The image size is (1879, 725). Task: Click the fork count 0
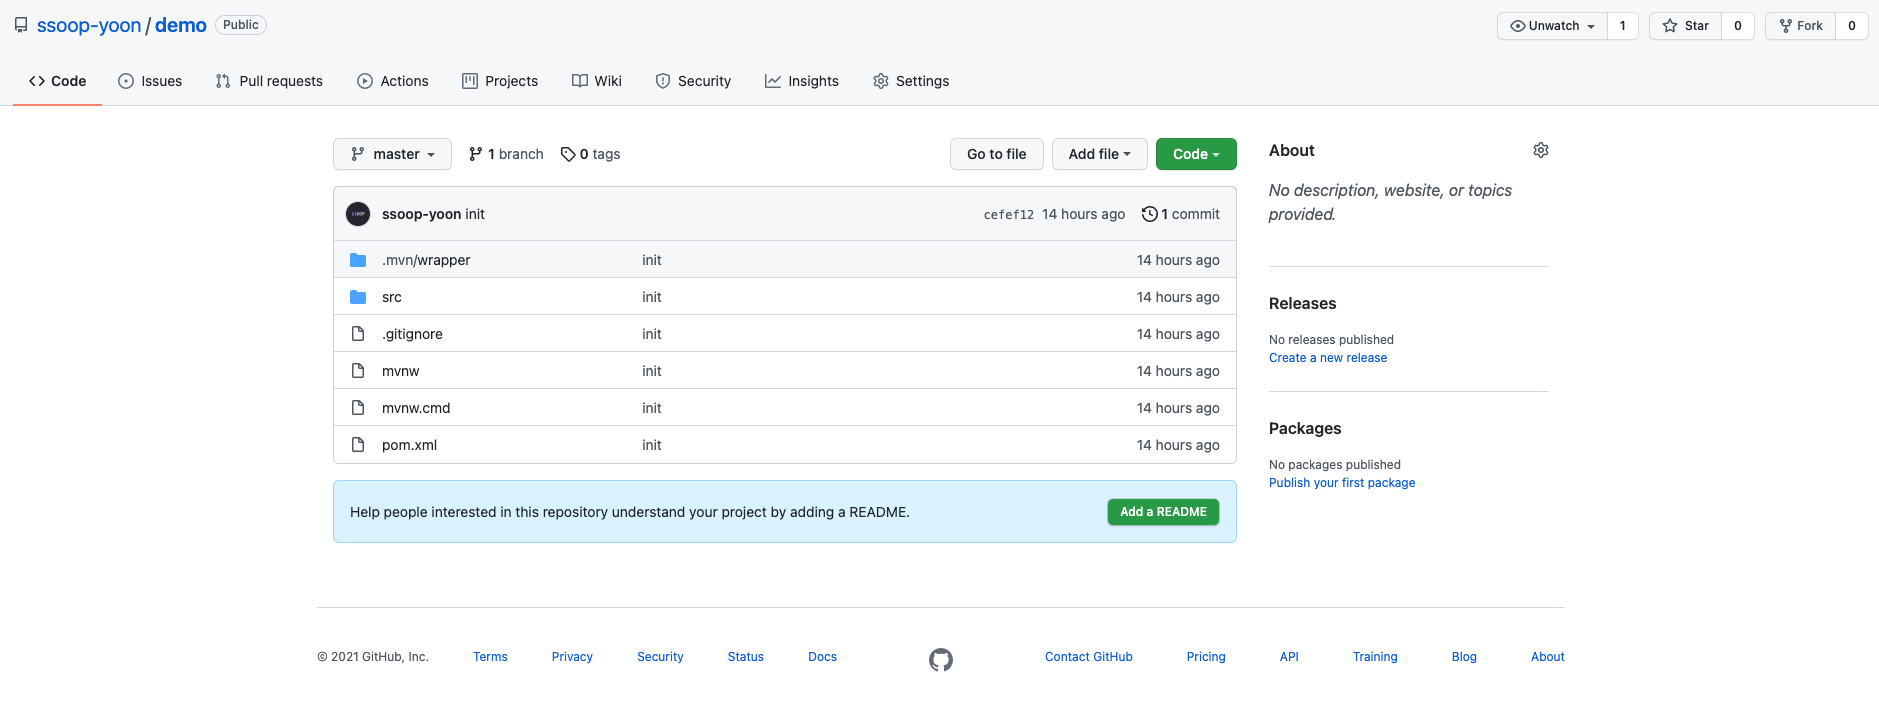click(1852, 26)
